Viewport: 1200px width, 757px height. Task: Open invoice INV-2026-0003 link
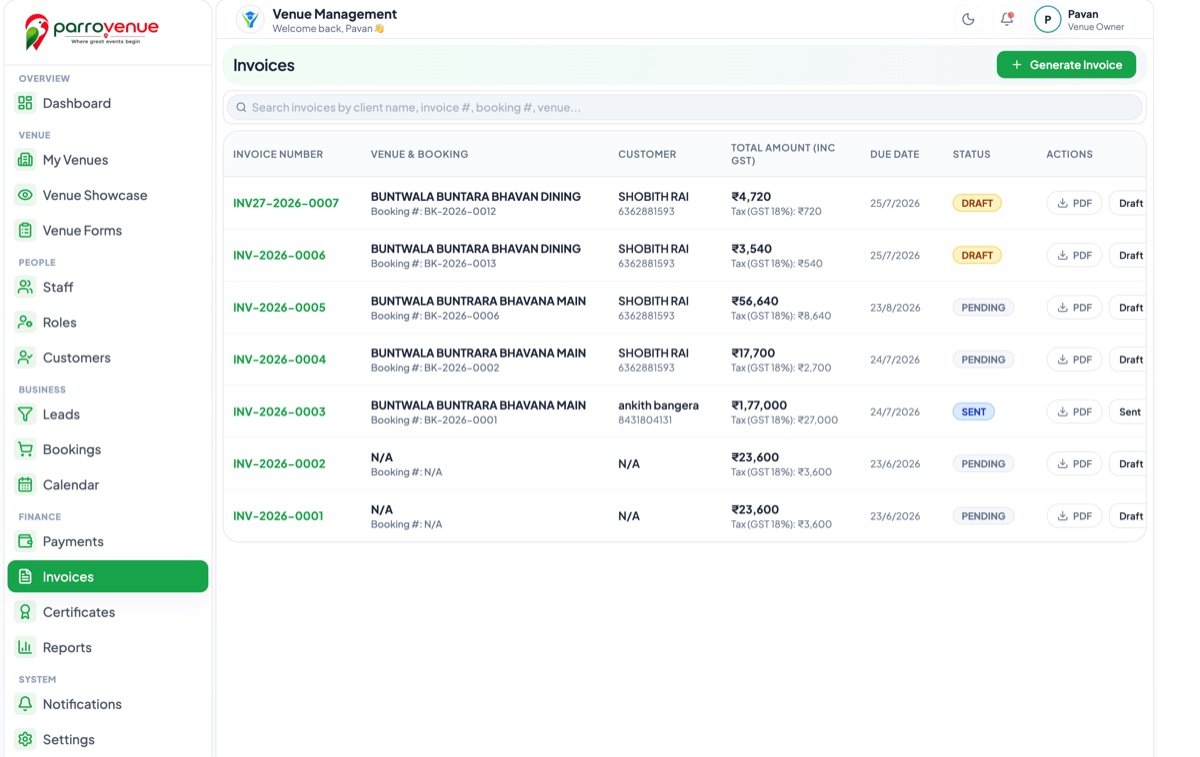(279, 411)
